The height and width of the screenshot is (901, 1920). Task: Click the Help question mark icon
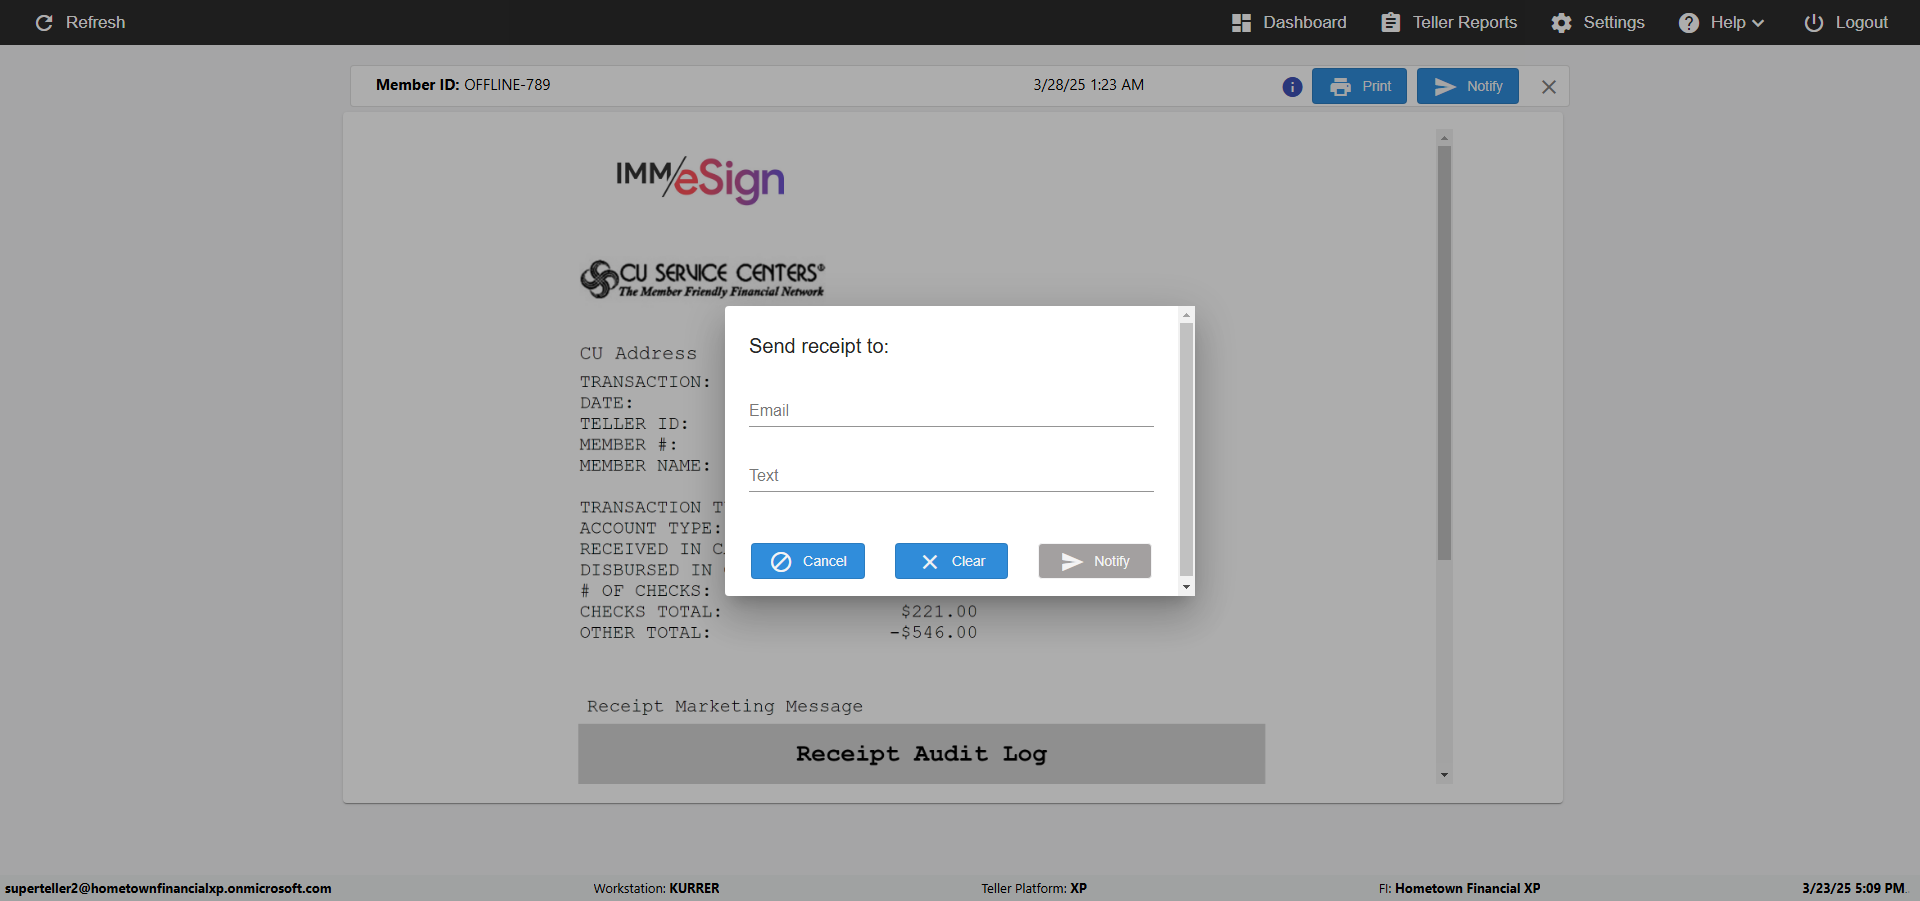pyautogui.click(x=1689, y=22)
